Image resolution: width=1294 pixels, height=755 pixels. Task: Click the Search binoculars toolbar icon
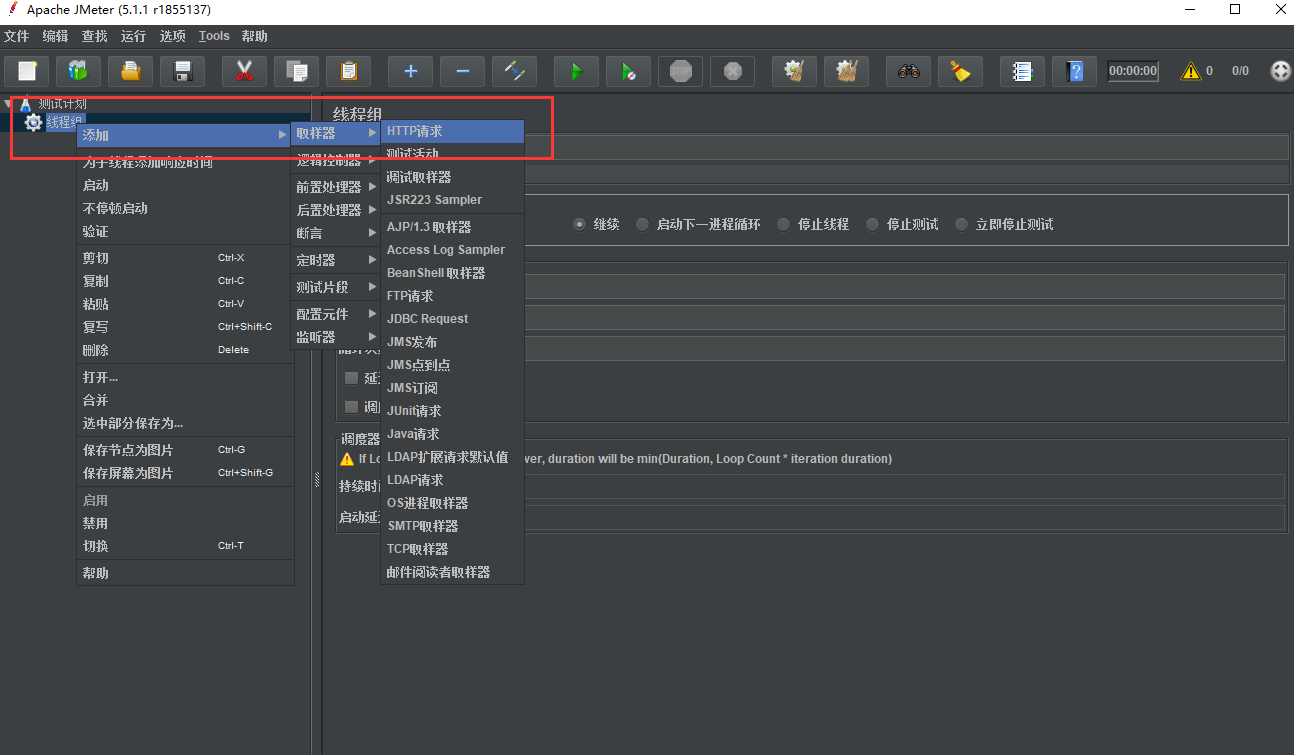(x=908, y=71)
